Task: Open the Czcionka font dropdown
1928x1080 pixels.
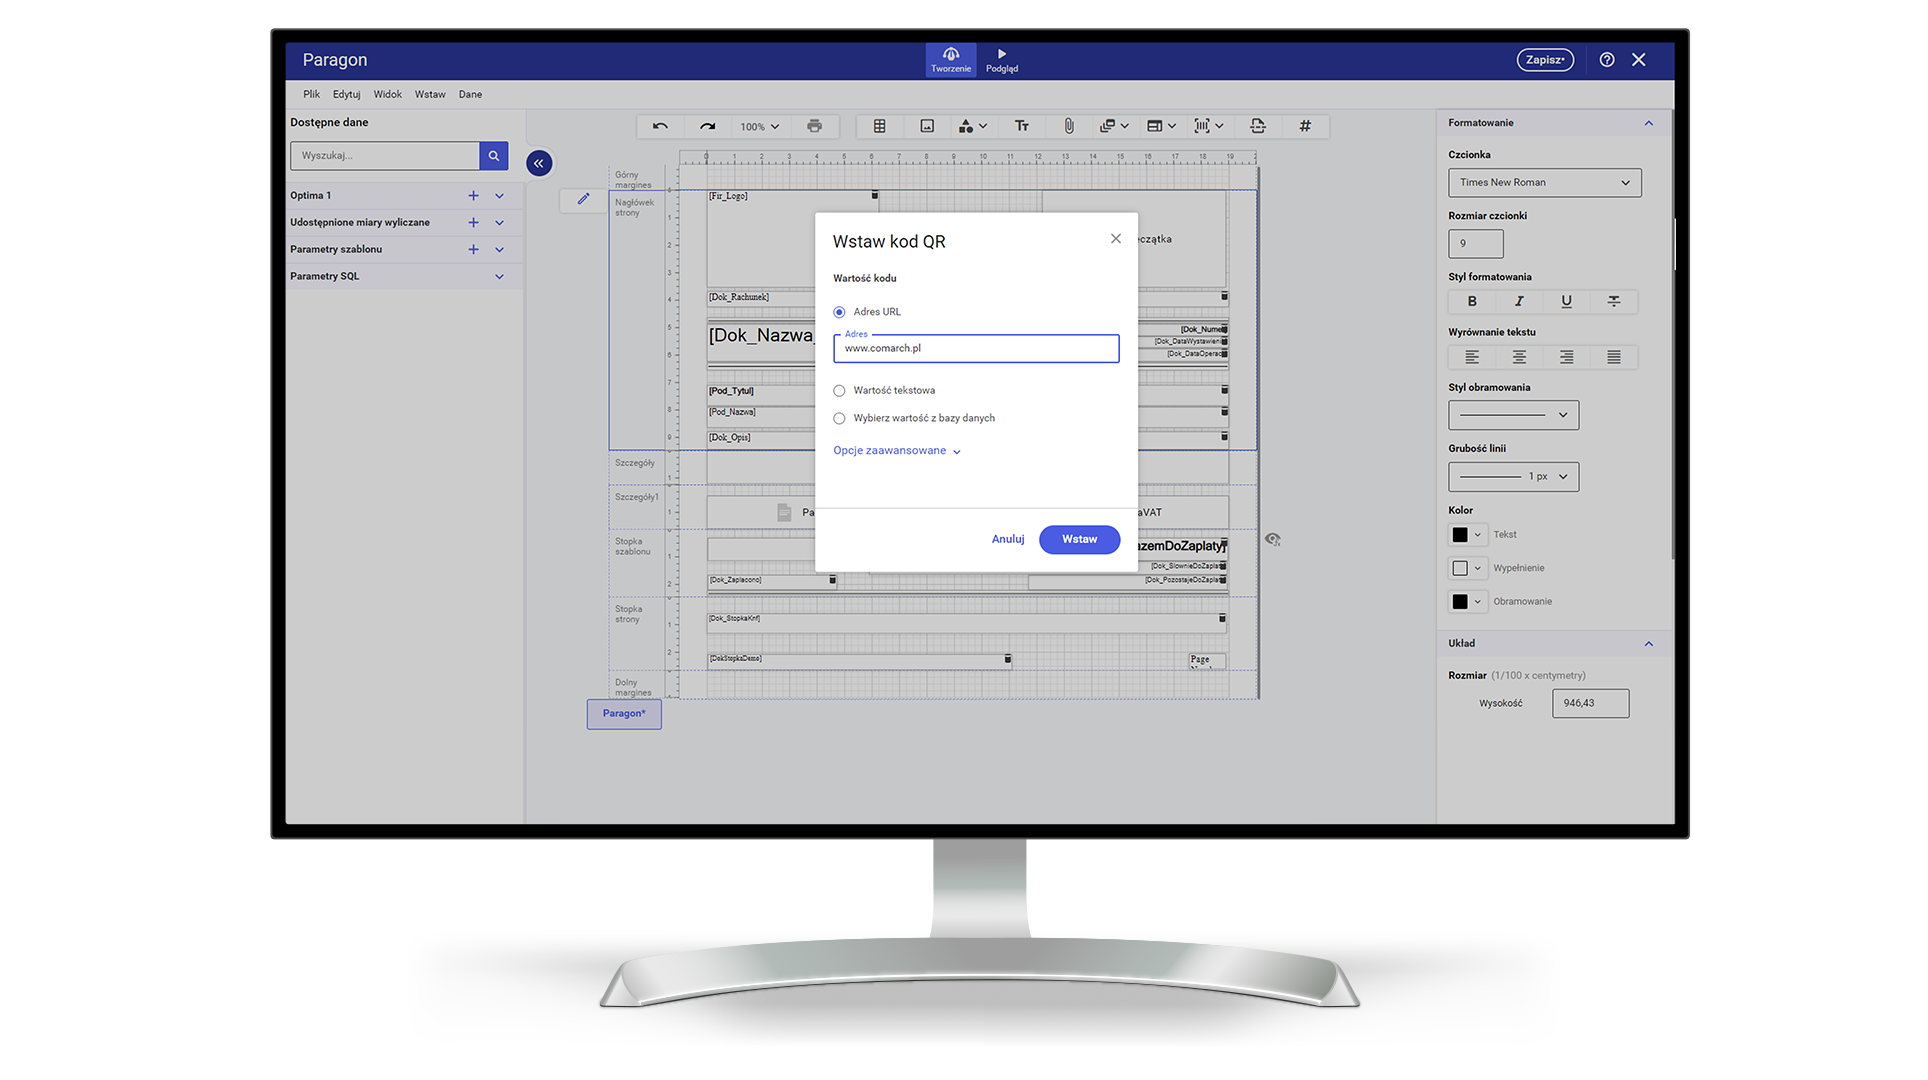Action: click(1544, 183)
